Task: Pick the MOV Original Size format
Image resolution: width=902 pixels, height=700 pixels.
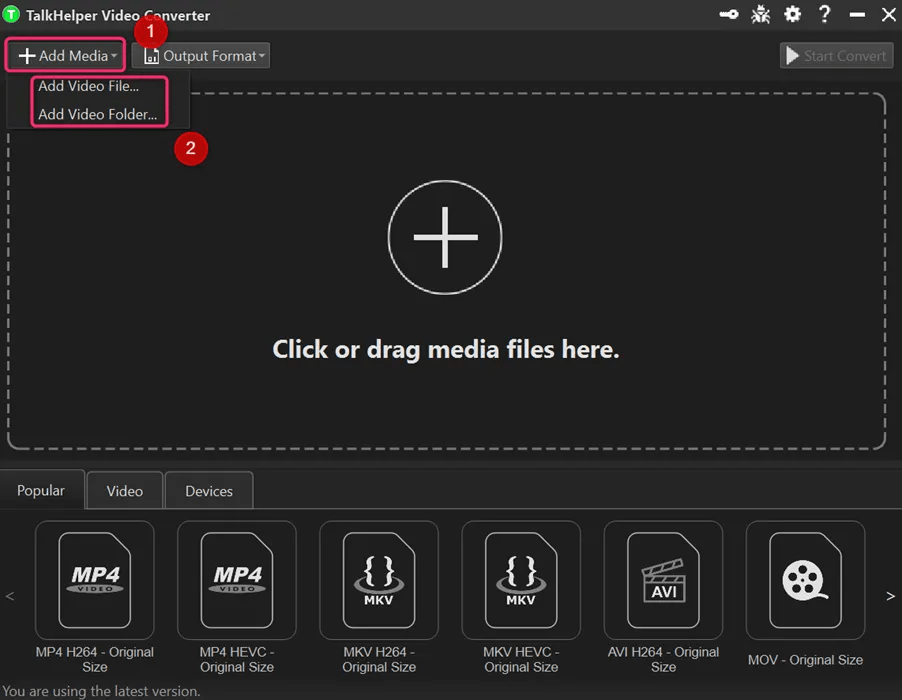Action: 805,580
